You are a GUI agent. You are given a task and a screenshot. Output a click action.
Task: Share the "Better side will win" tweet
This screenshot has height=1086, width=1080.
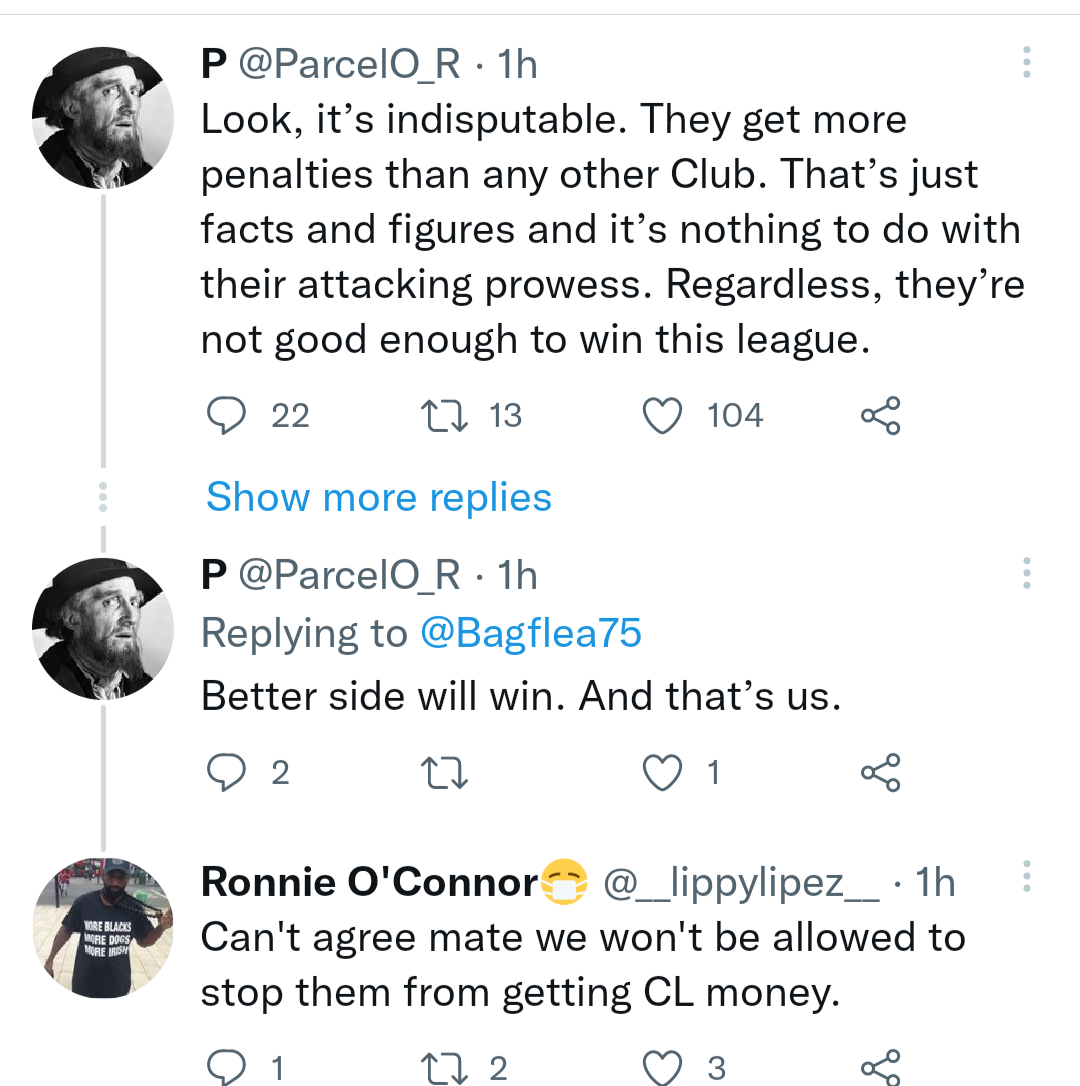coord(880,772)
